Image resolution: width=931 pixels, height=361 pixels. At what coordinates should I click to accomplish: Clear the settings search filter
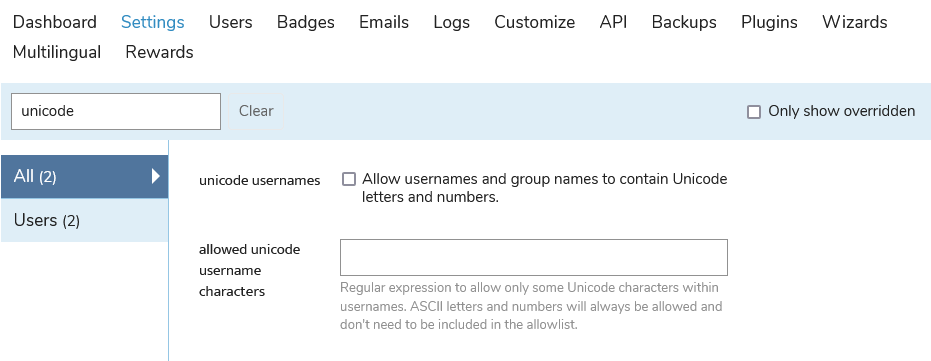tap(256, 111)
